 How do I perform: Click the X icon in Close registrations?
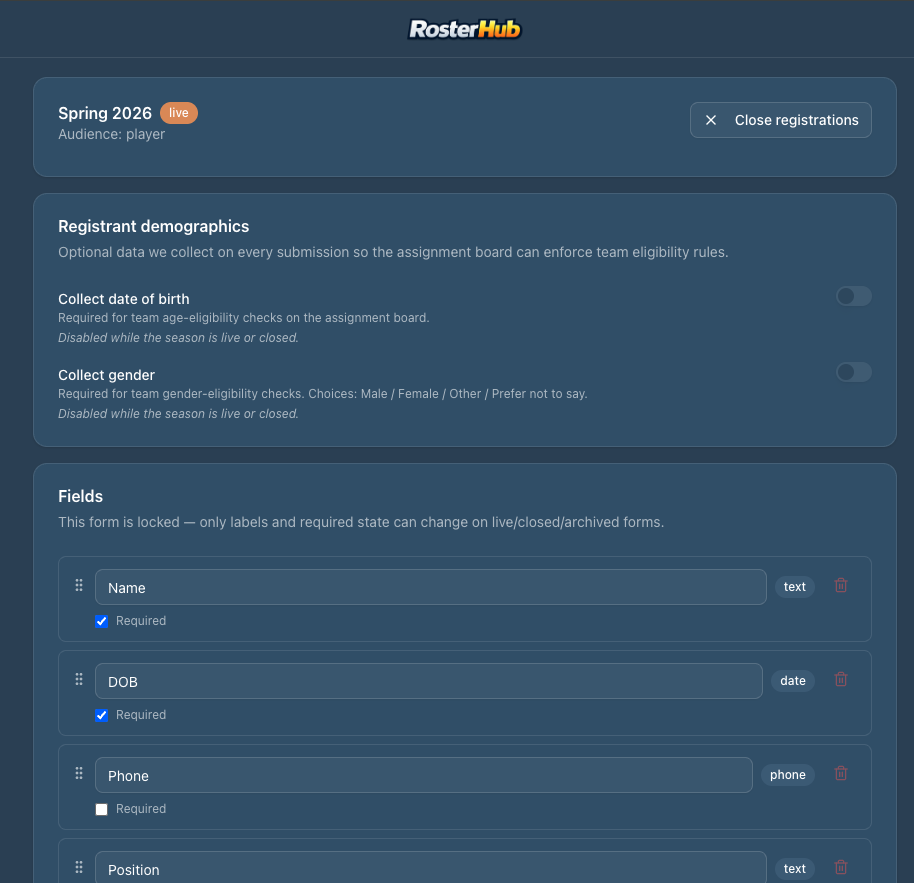point(711,120)
